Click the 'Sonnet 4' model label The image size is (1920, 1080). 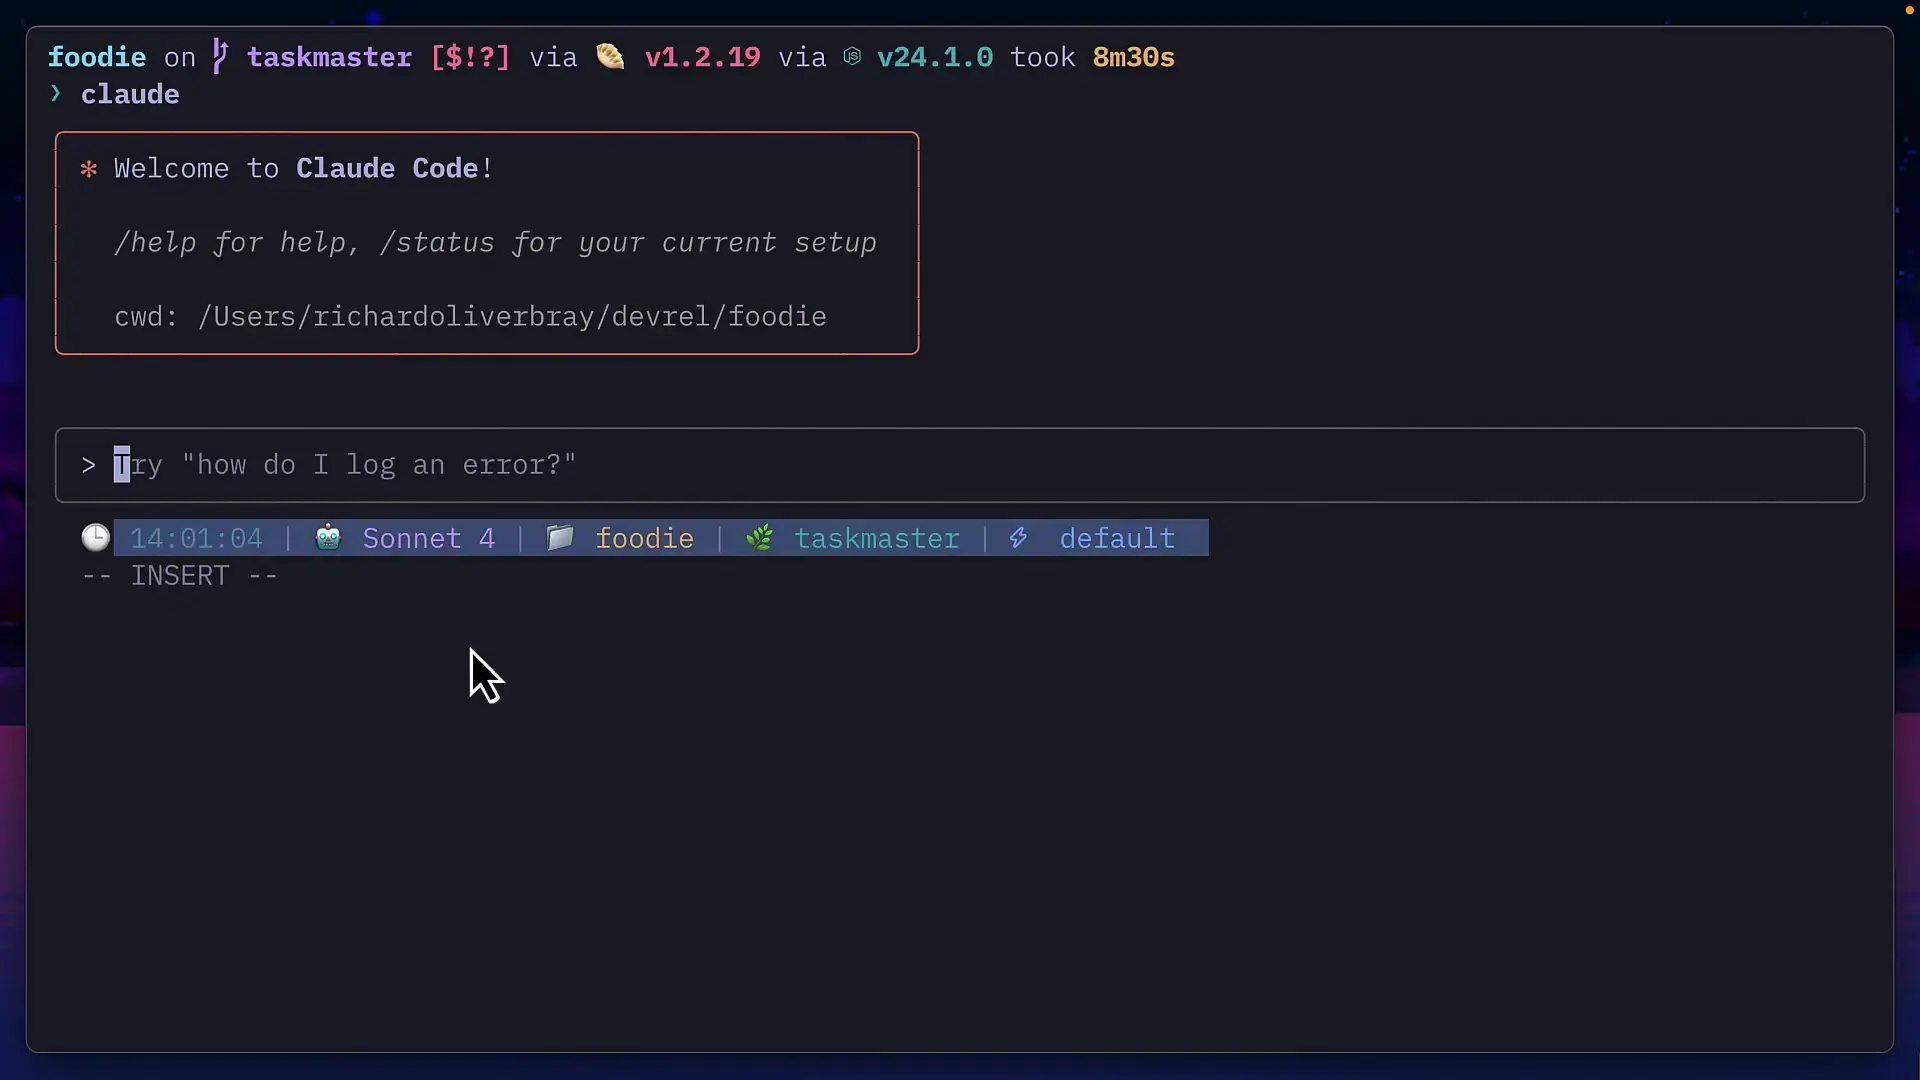tap(428, 538)
